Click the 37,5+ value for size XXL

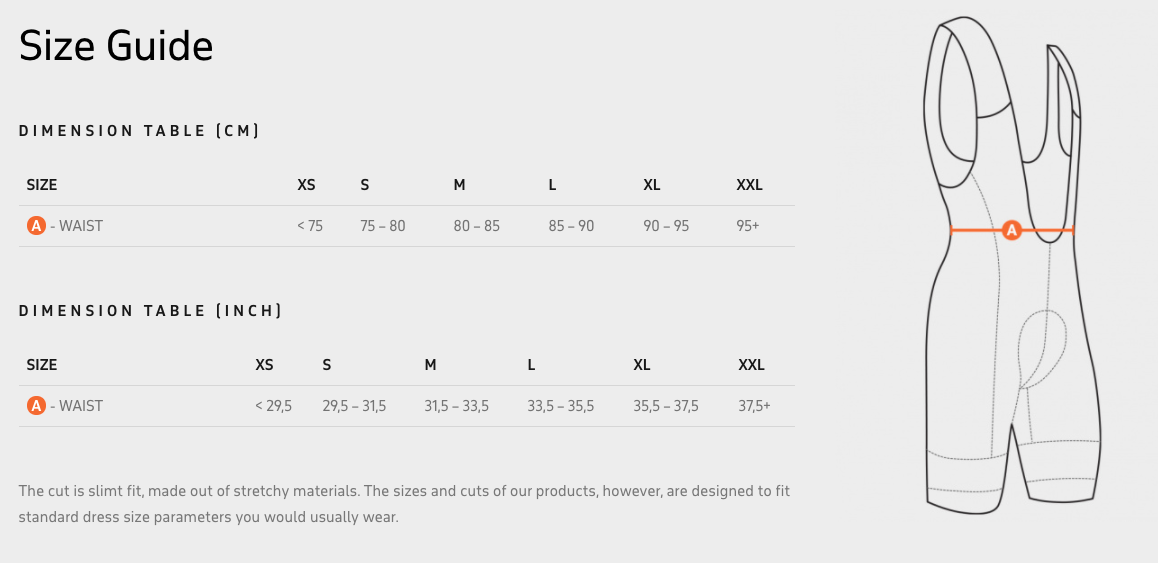pyautogui.click(x=754, y=406)
